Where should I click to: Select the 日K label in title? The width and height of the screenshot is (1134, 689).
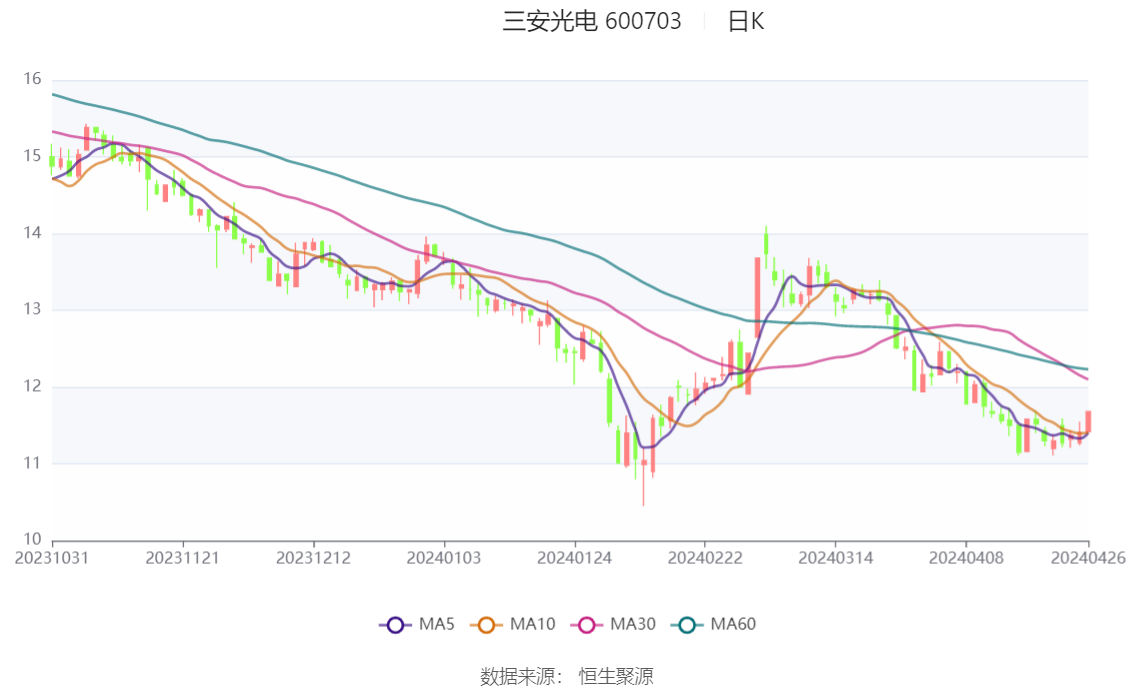(x=746, y=22)
